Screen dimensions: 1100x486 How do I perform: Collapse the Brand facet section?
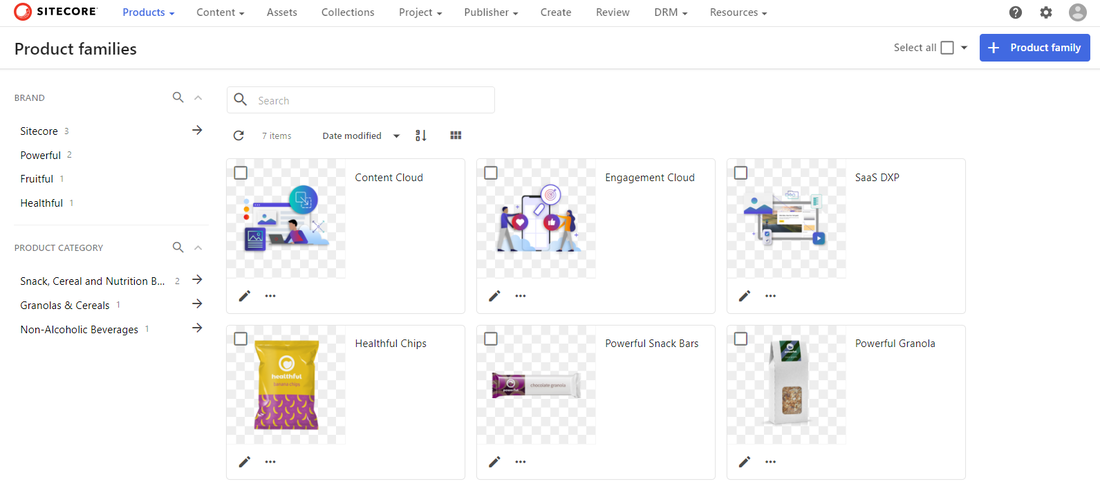(x=198, y=97)
